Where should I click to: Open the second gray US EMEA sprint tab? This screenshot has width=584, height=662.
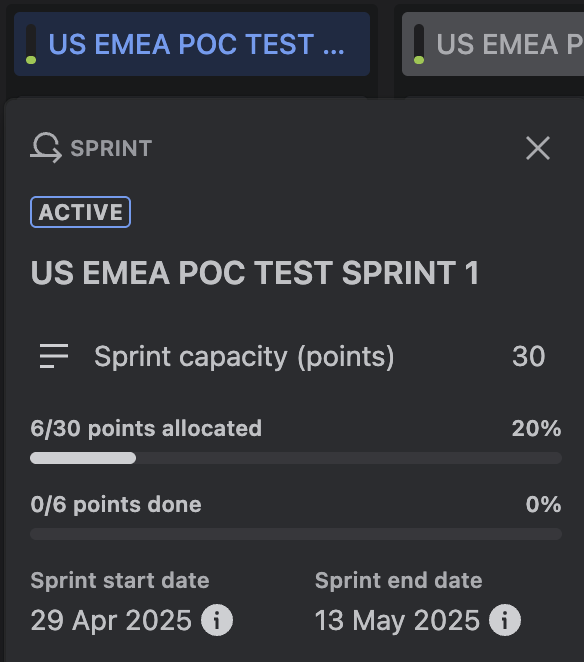(493, 44)
